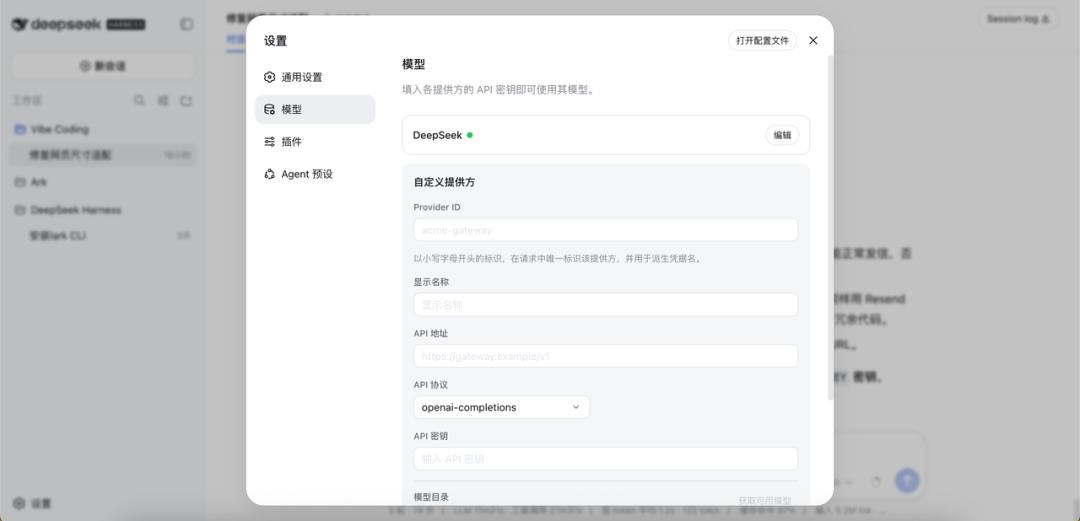Click the DeepSeek provider name text
1080x521 pixels.
(x=437, y=135)
